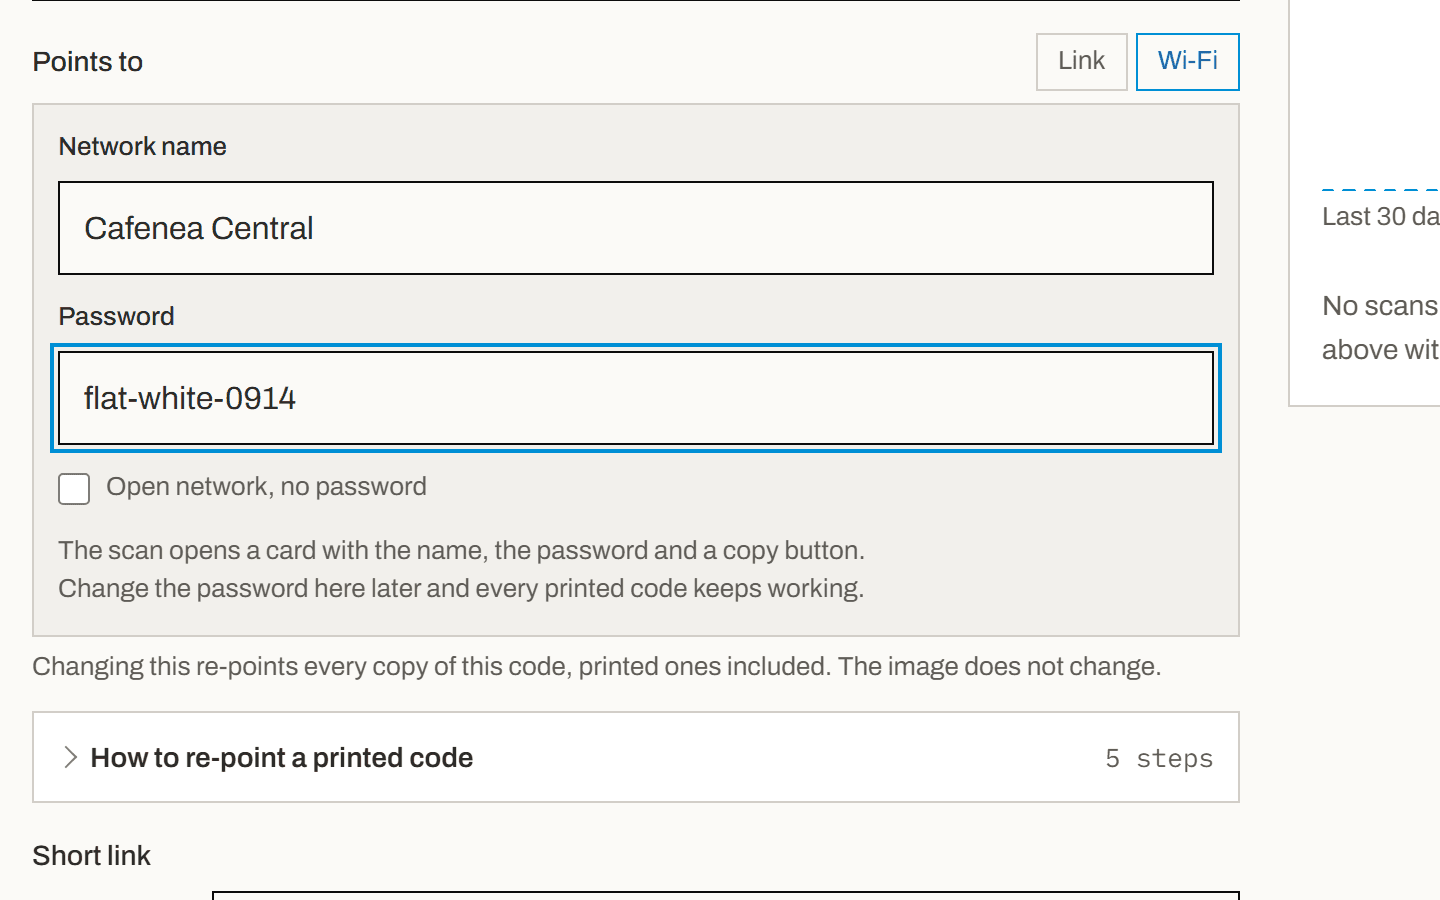Click the 'Points to' heading

click(87, 62)
